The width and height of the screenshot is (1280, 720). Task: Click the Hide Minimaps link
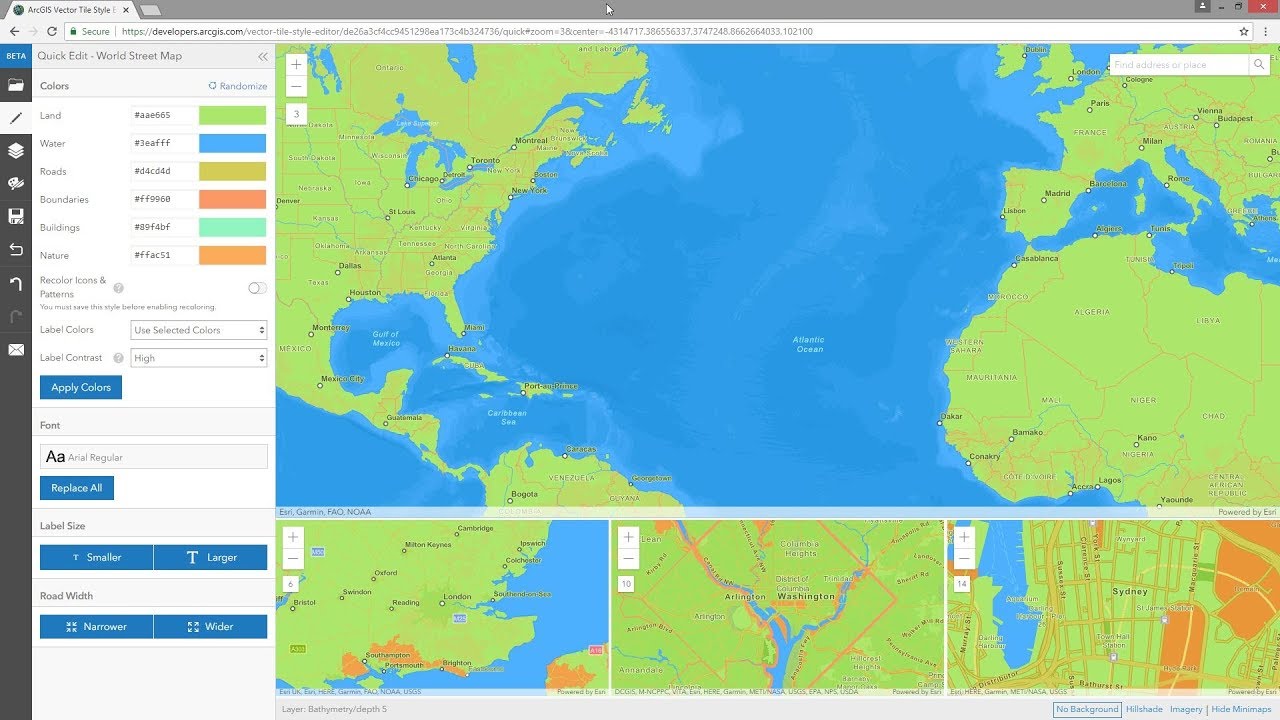point(1241,709)
